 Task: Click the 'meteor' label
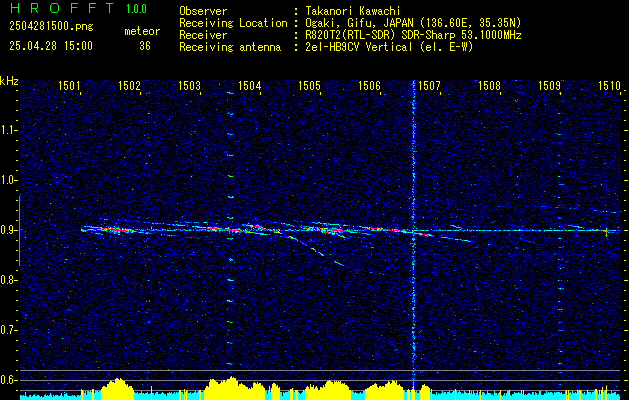pos(142,31)
